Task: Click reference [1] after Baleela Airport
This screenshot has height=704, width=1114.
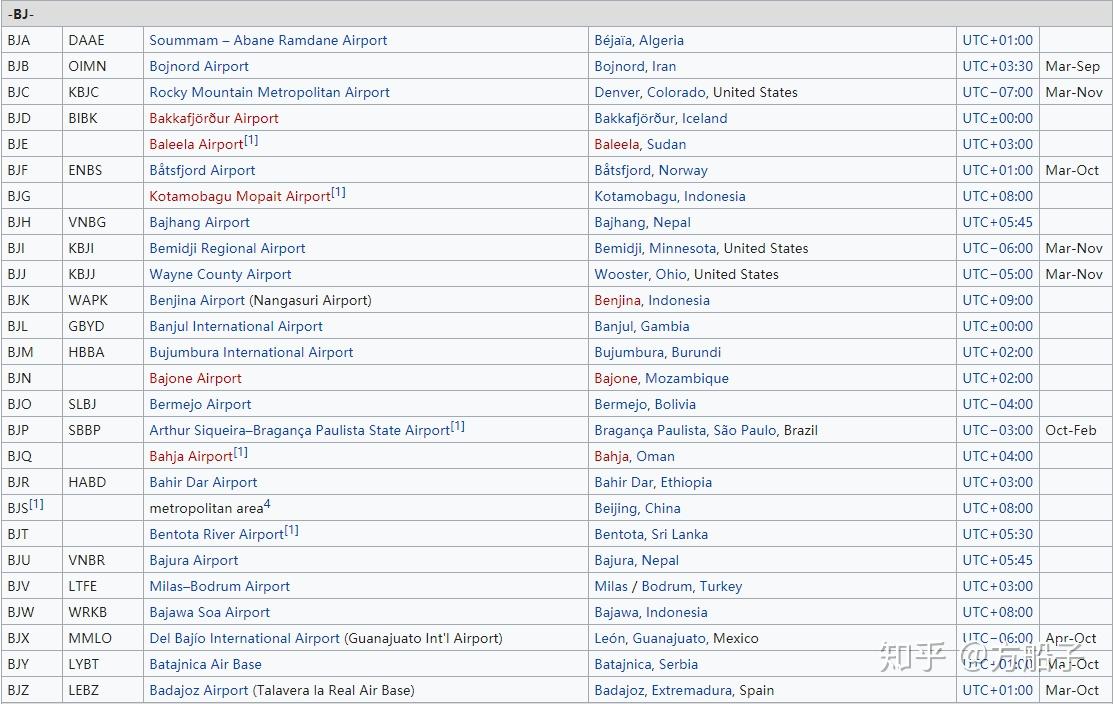Action: pyautogui.click(x=252, y=141)
